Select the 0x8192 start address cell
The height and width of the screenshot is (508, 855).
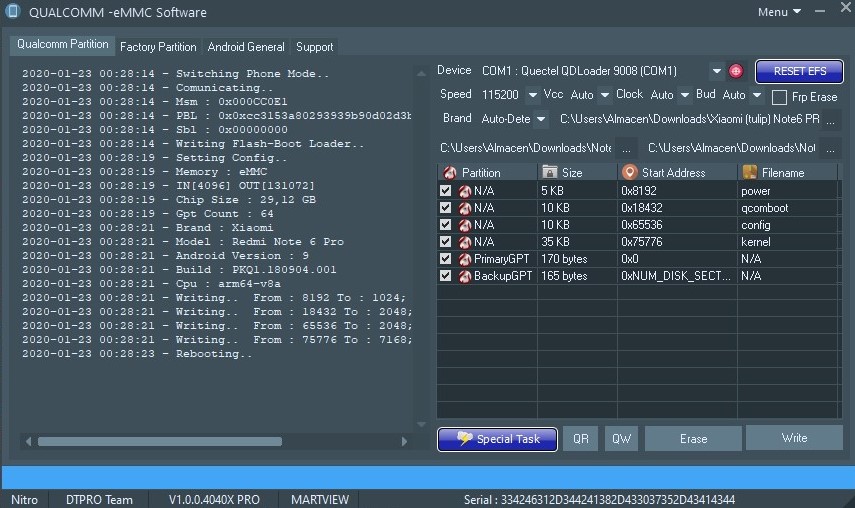[677, 191]
